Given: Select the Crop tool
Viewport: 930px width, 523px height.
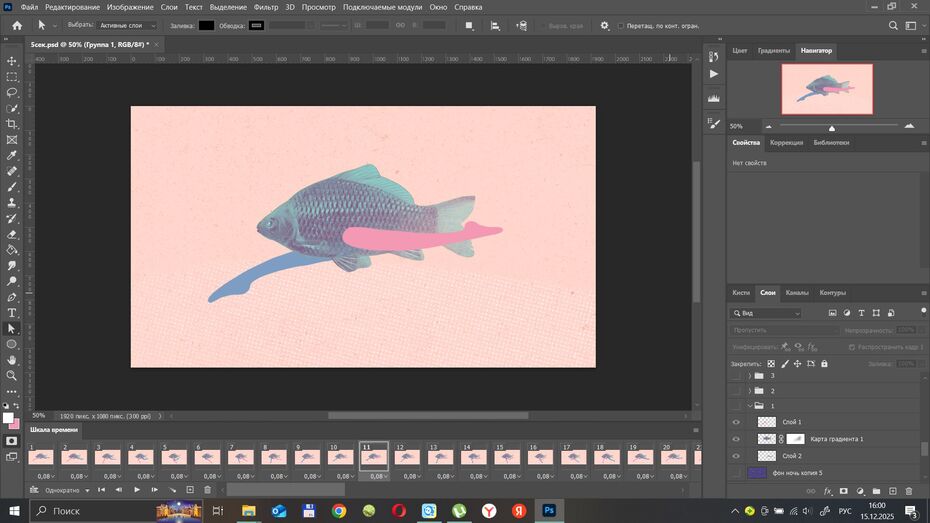Looking at the screenshot, I should [12, 124].
